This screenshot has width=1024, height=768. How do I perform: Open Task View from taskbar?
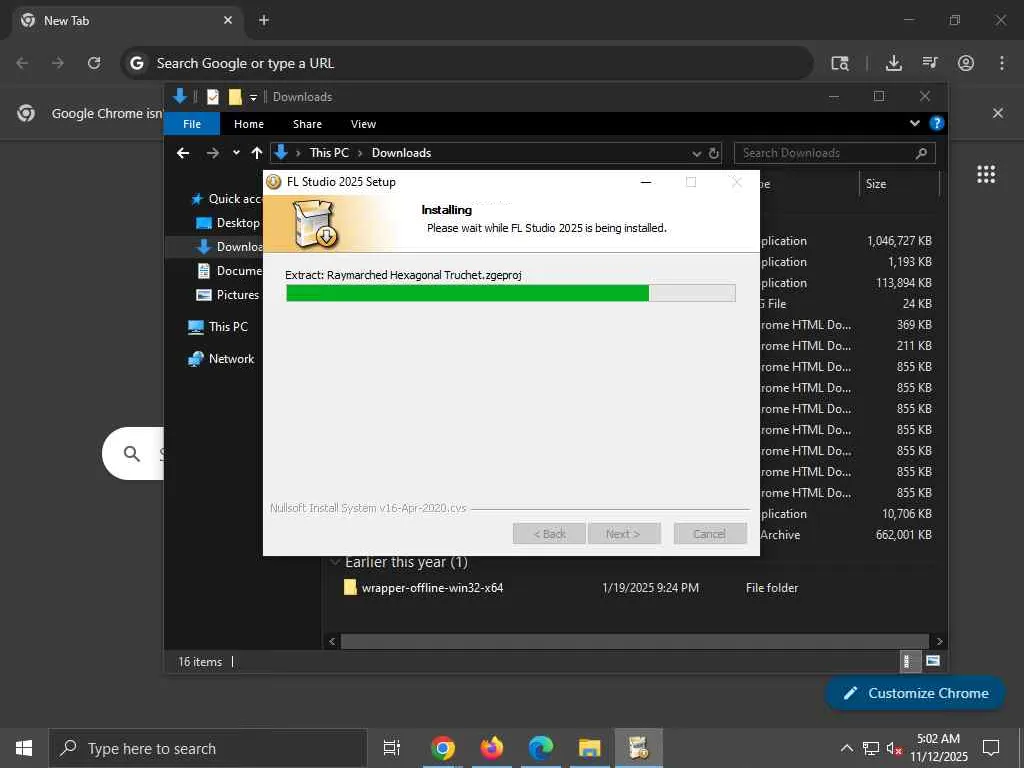(391, 748)
